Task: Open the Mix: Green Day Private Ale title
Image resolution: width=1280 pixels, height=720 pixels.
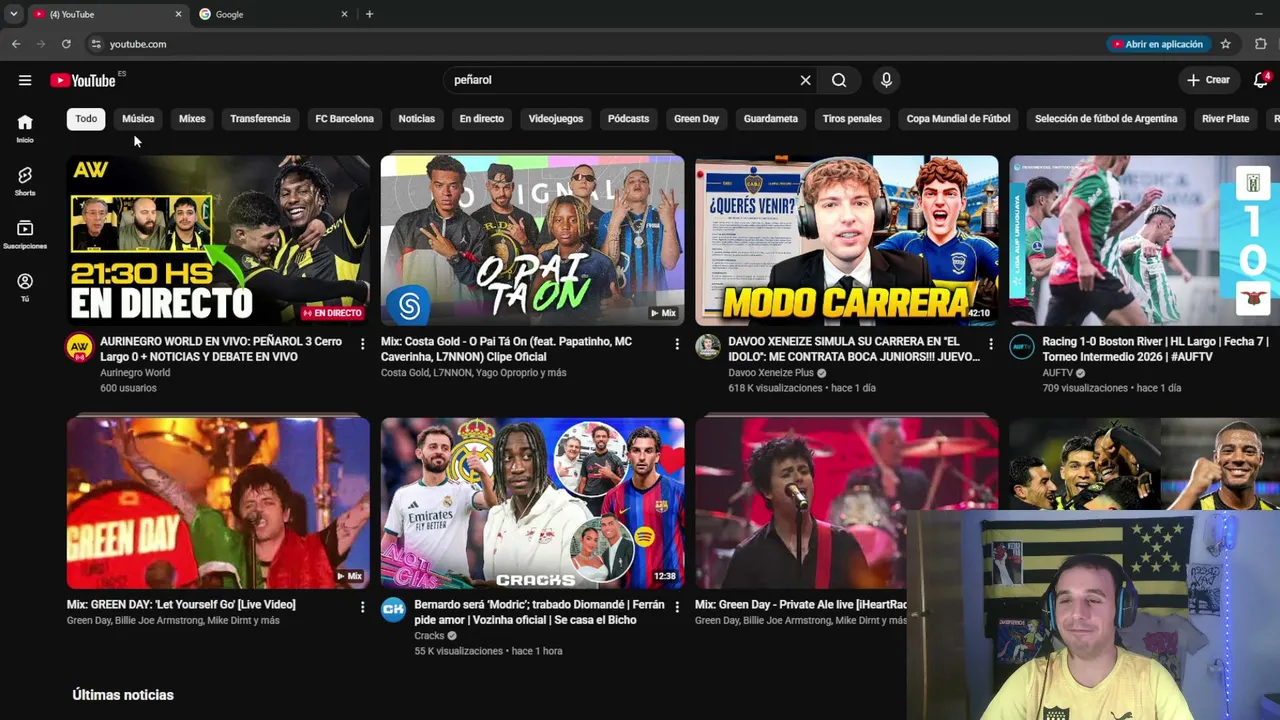Action: click(801, 605)
